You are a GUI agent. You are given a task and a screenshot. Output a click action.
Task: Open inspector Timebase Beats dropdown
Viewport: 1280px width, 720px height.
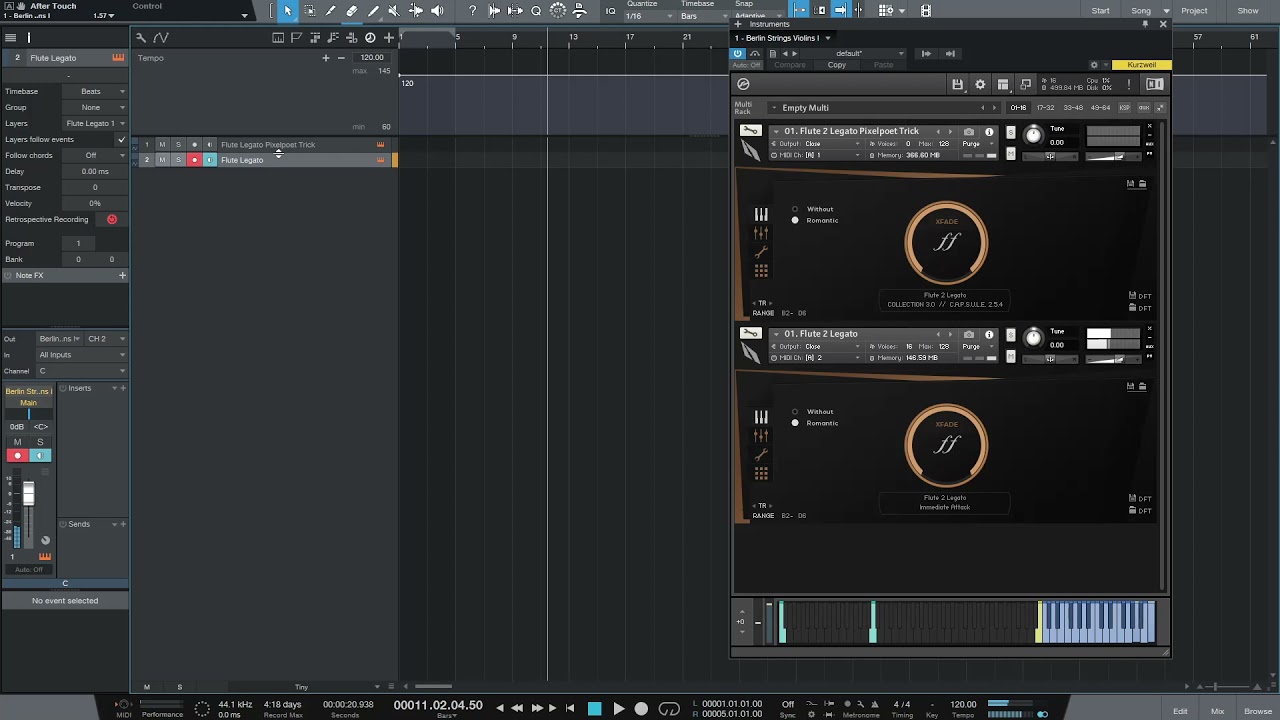95,91
